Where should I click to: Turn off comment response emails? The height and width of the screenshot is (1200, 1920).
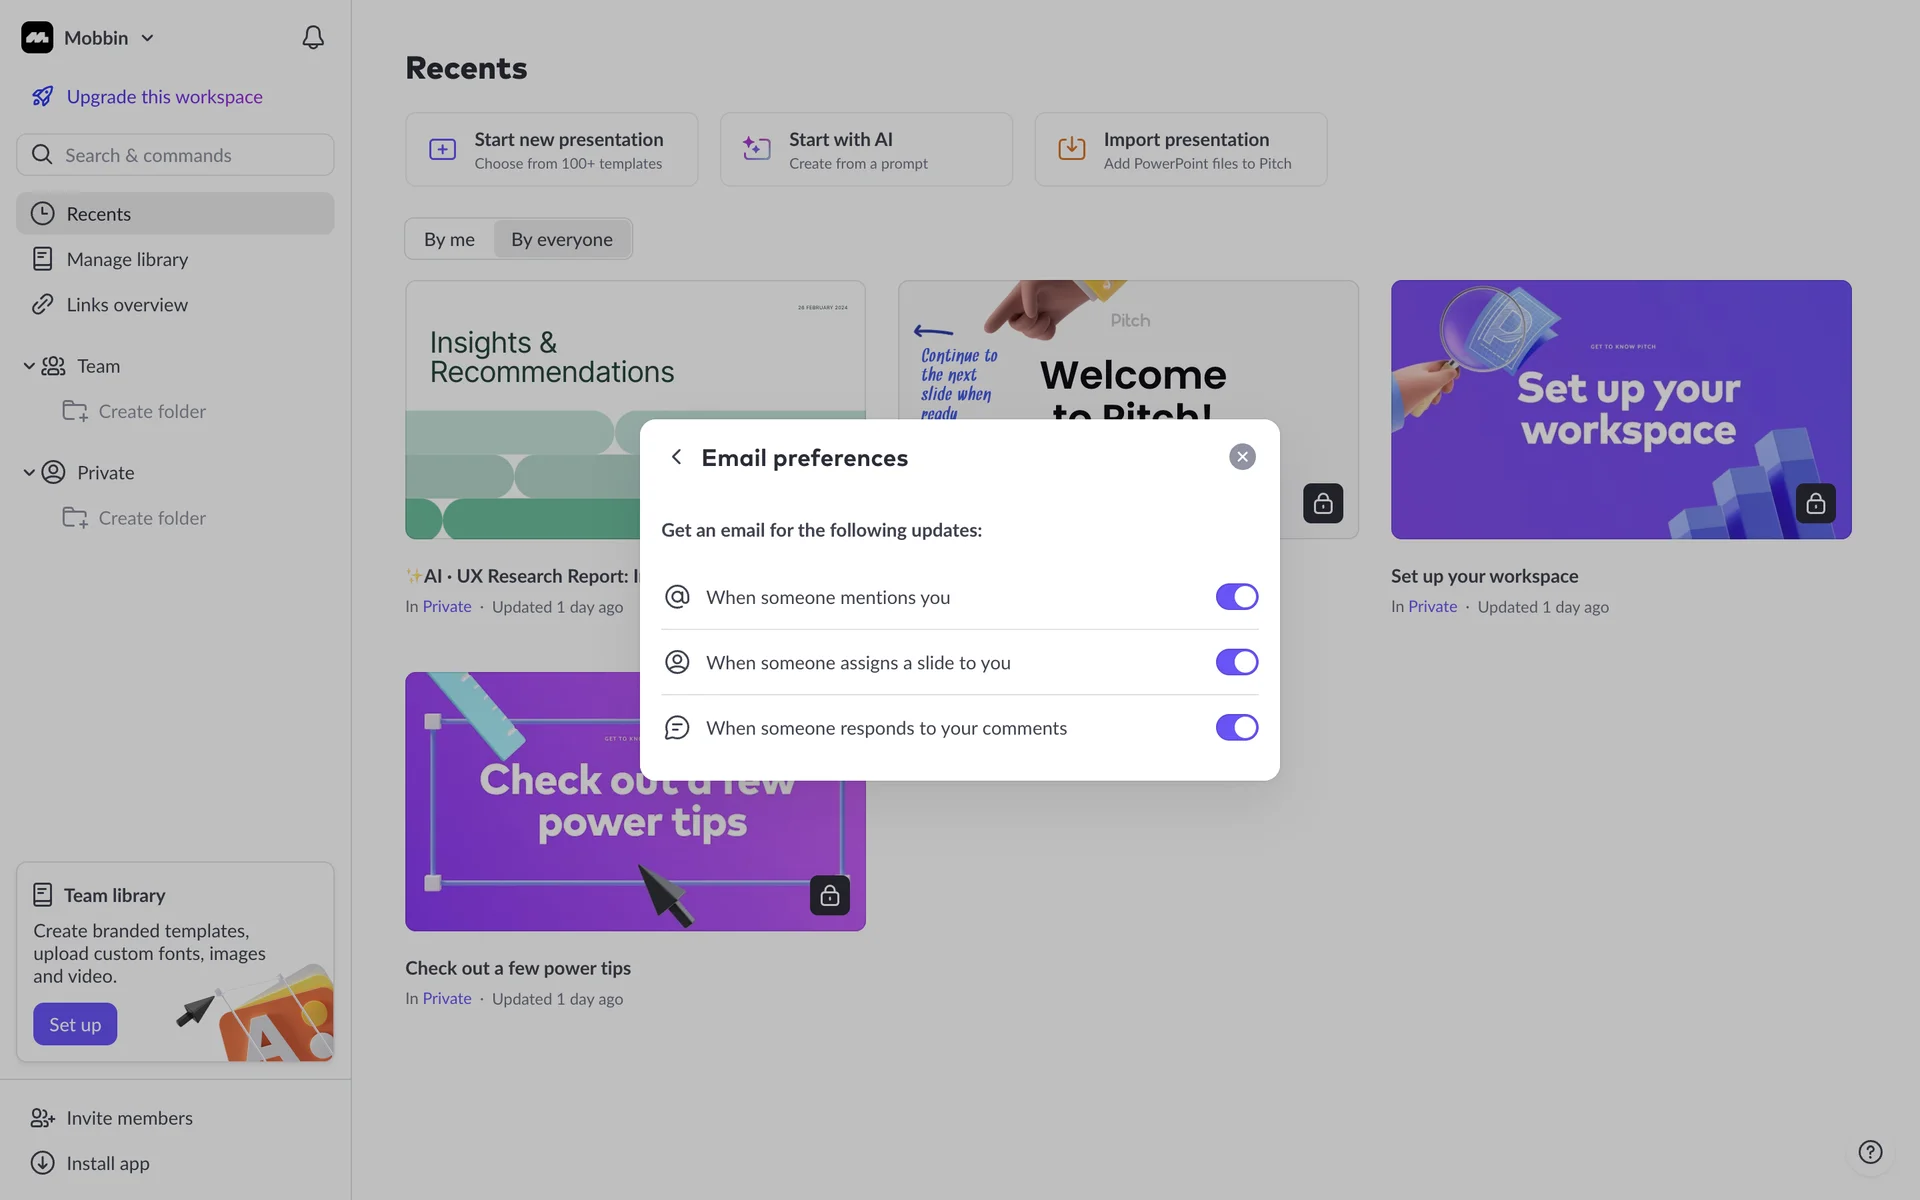coord(1236,728)
